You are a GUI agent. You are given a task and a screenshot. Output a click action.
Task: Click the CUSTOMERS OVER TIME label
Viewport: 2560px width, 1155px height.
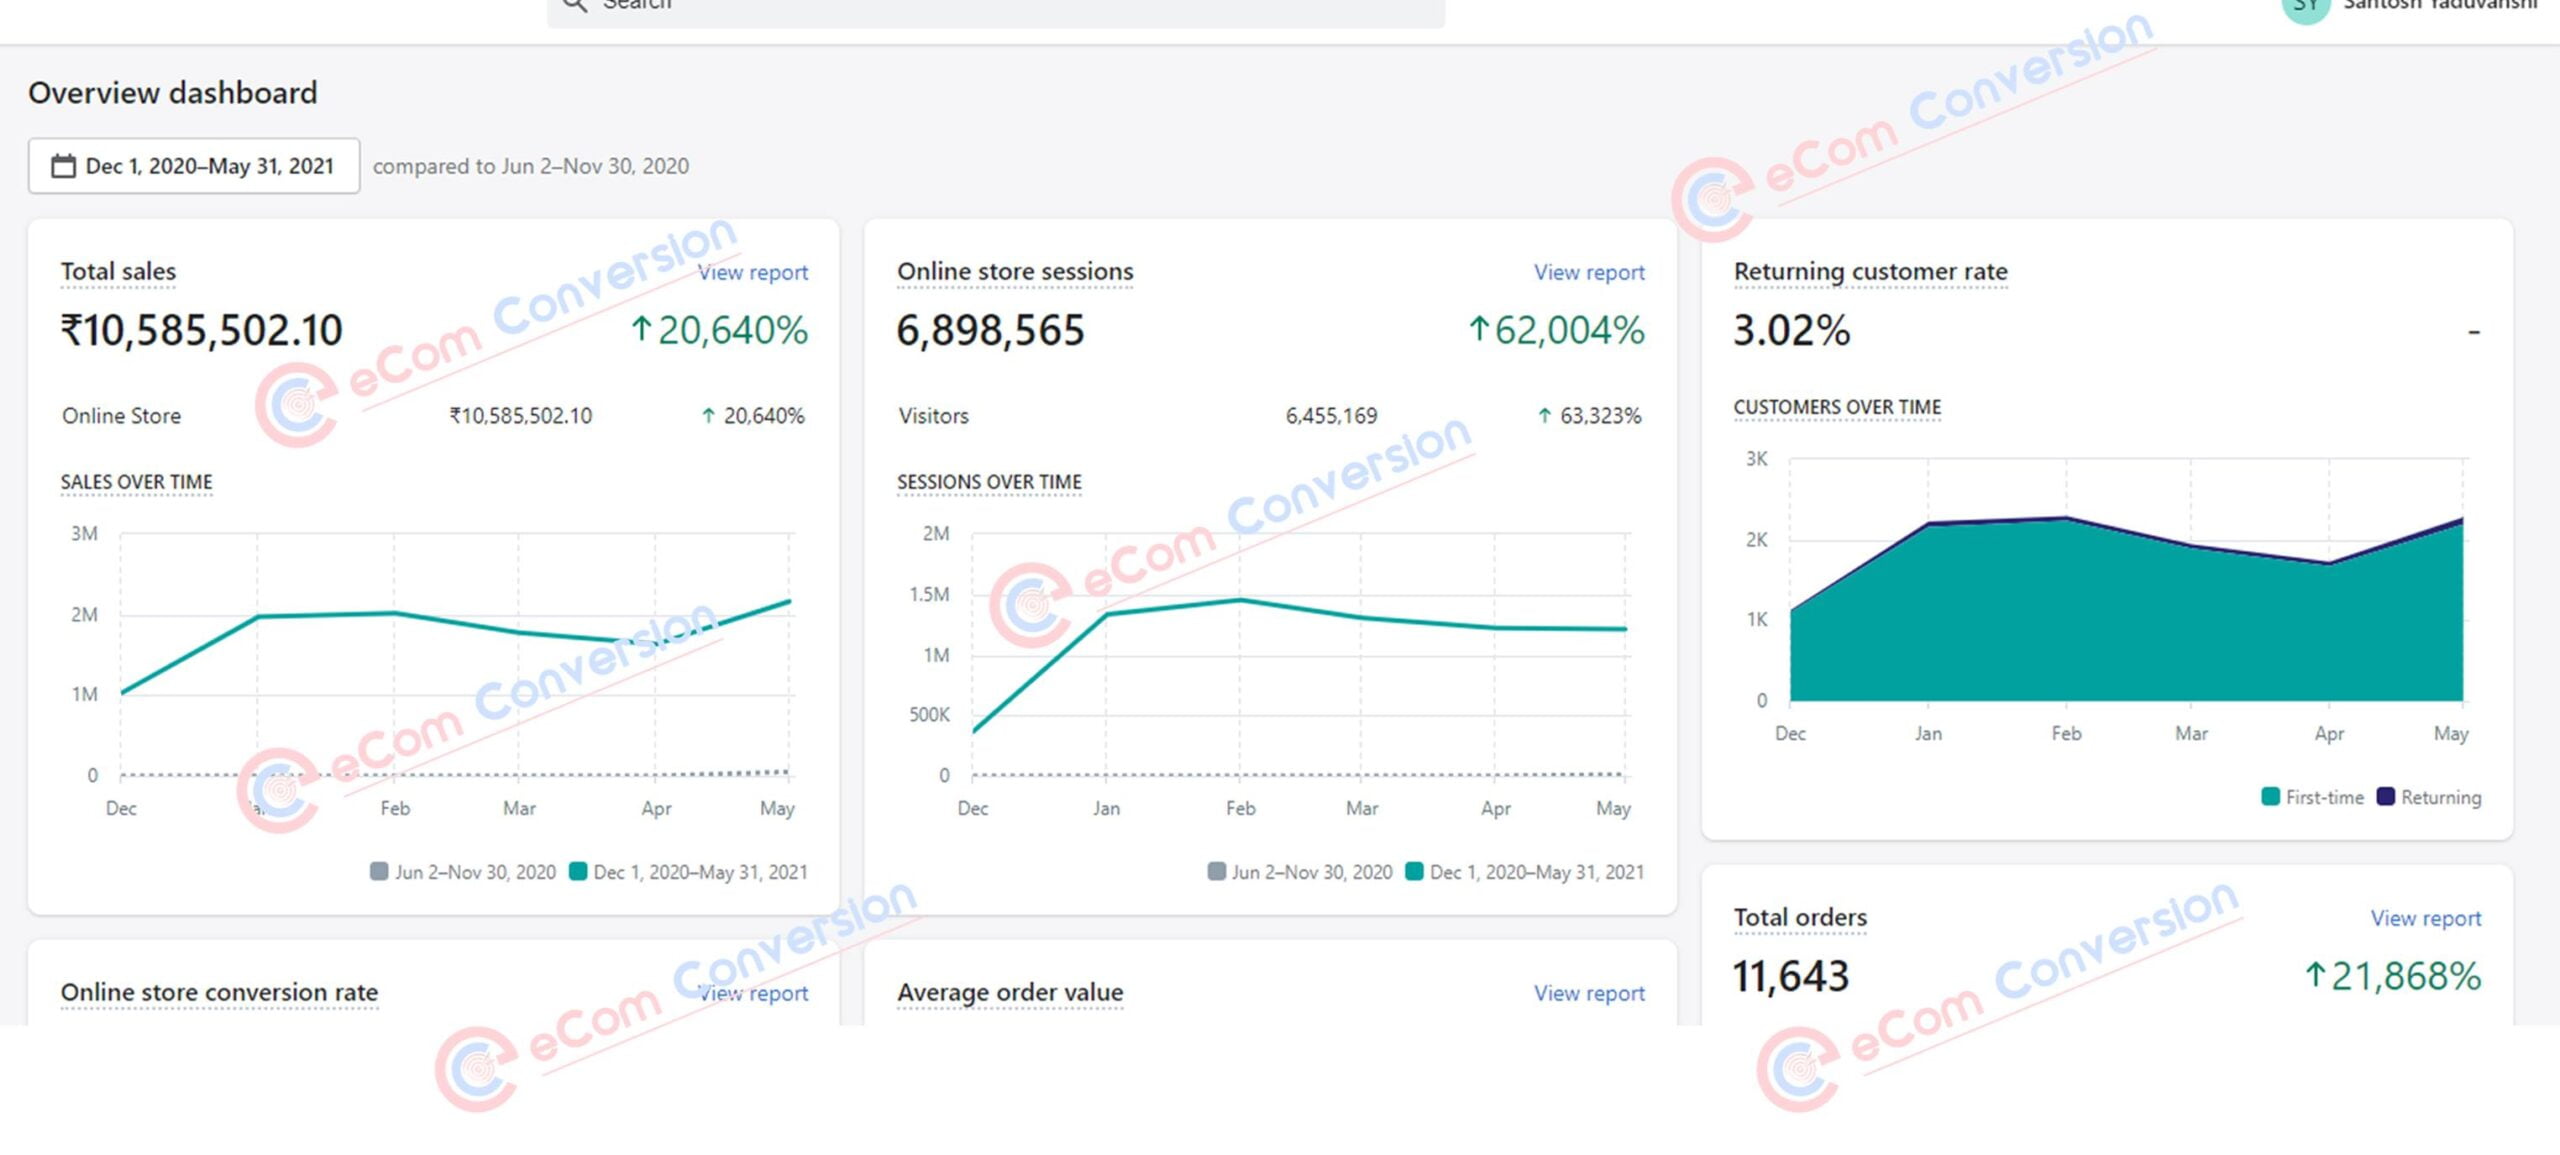tap(1837, 407)
